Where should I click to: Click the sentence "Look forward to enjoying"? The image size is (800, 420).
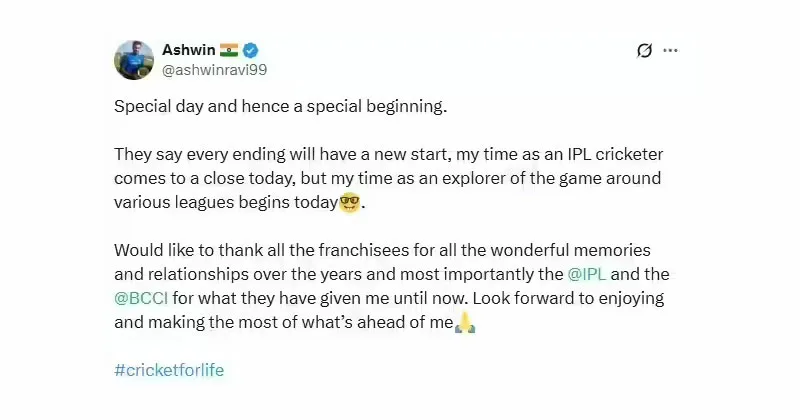point(568,298)
